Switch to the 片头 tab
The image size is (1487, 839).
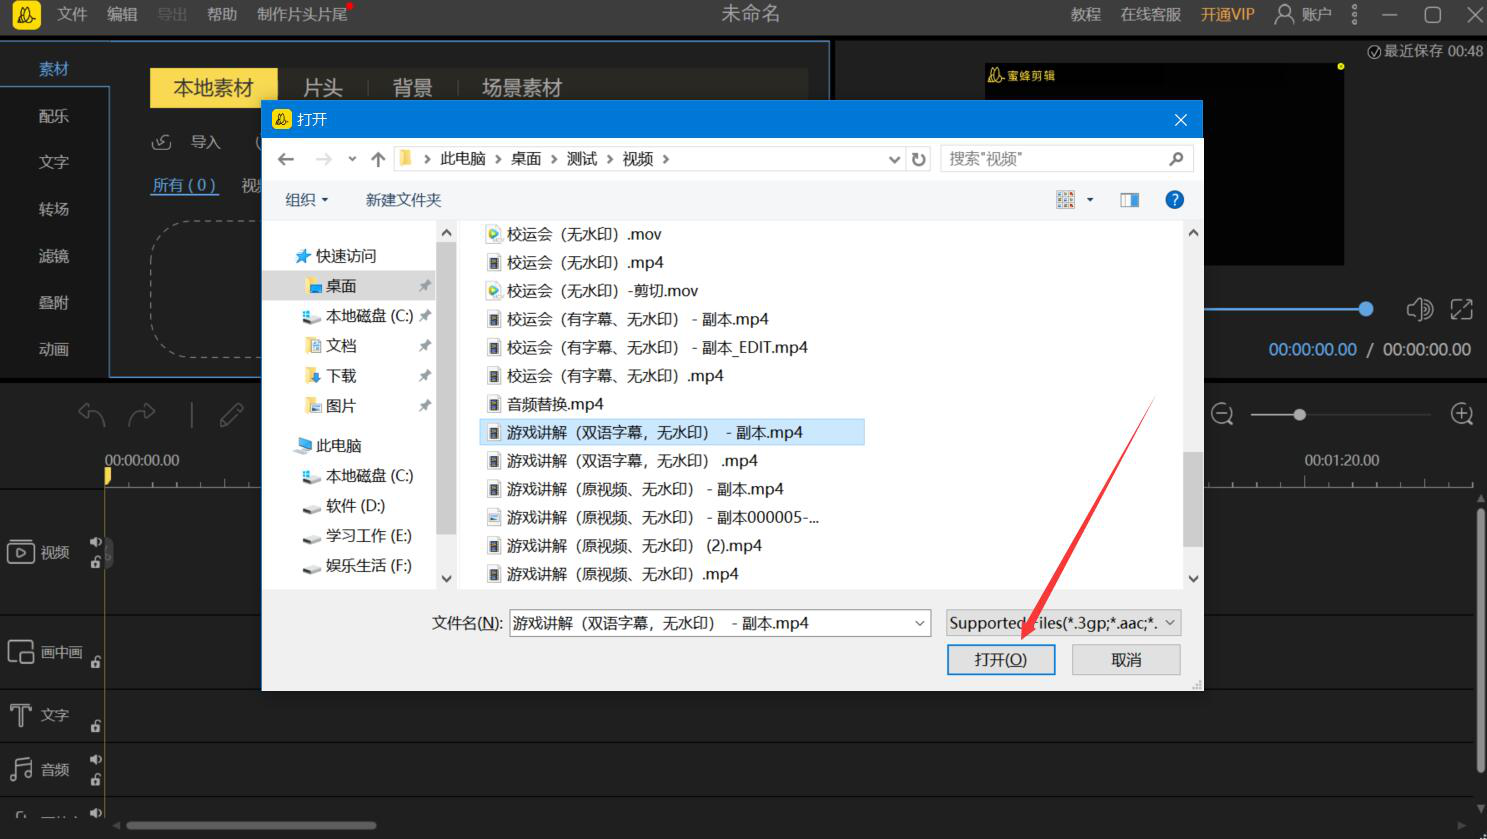tap(323, 88)
